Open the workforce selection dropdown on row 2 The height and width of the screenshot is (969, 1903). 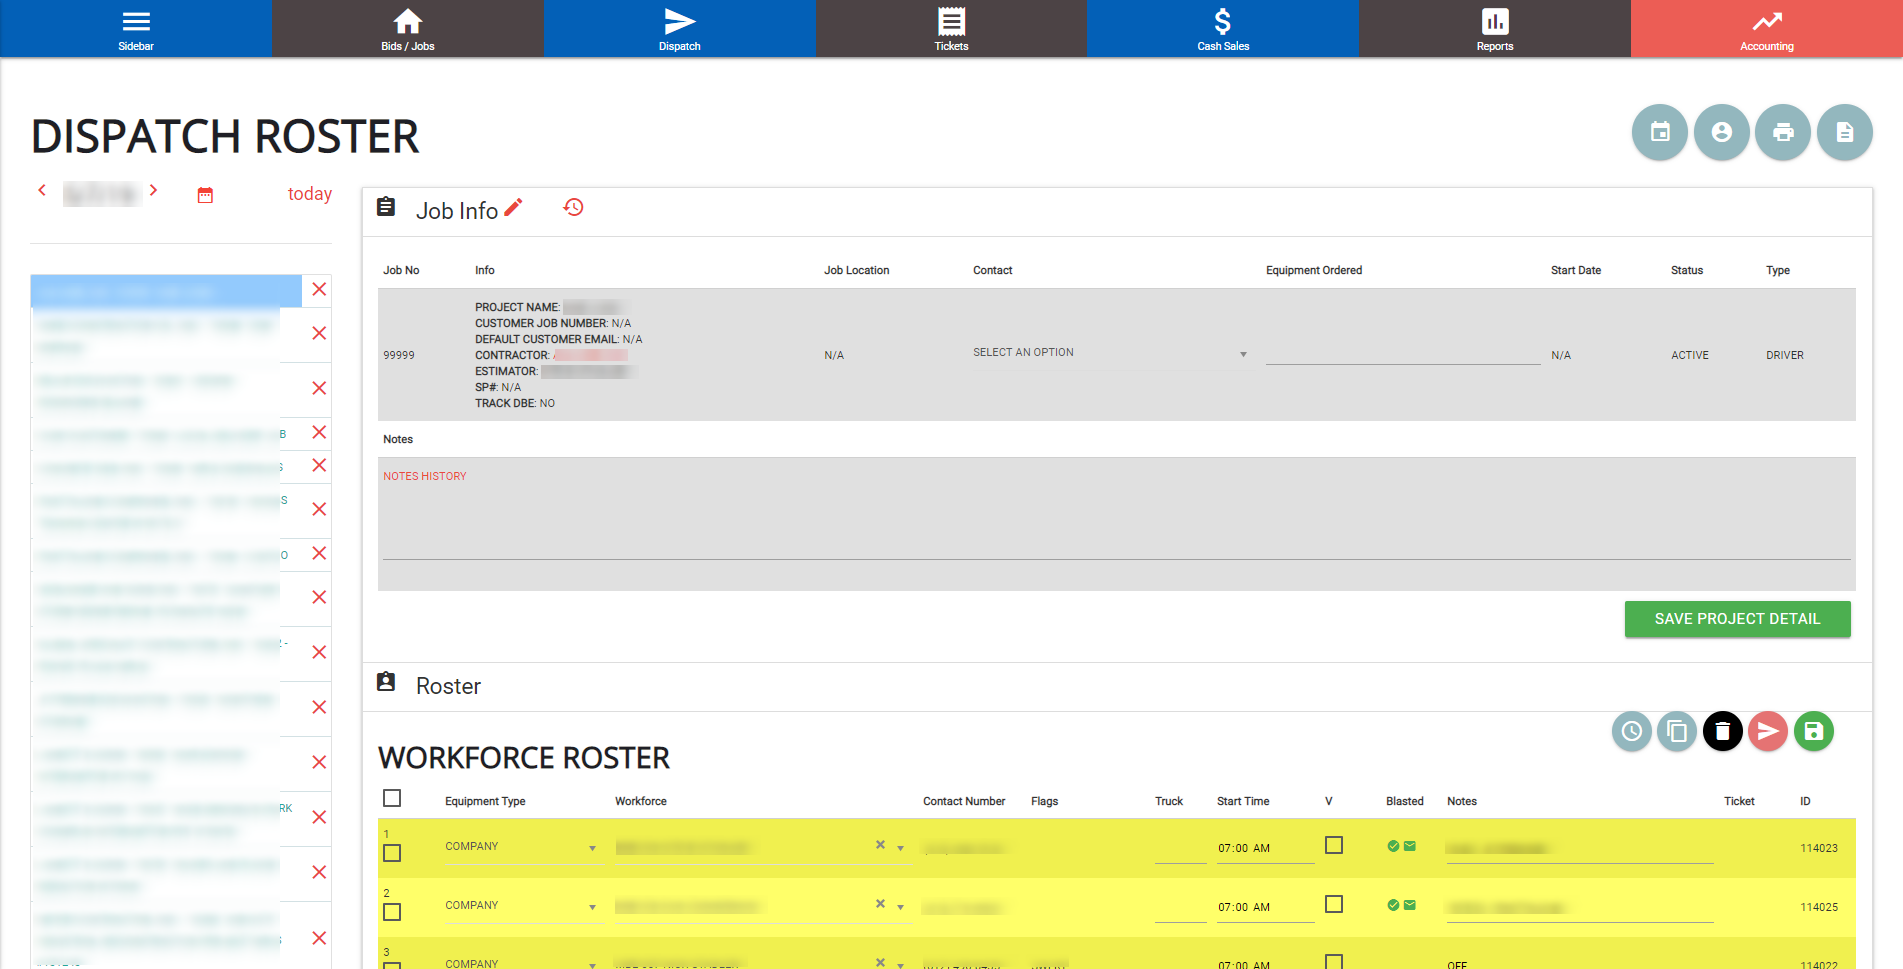point(899,907)
